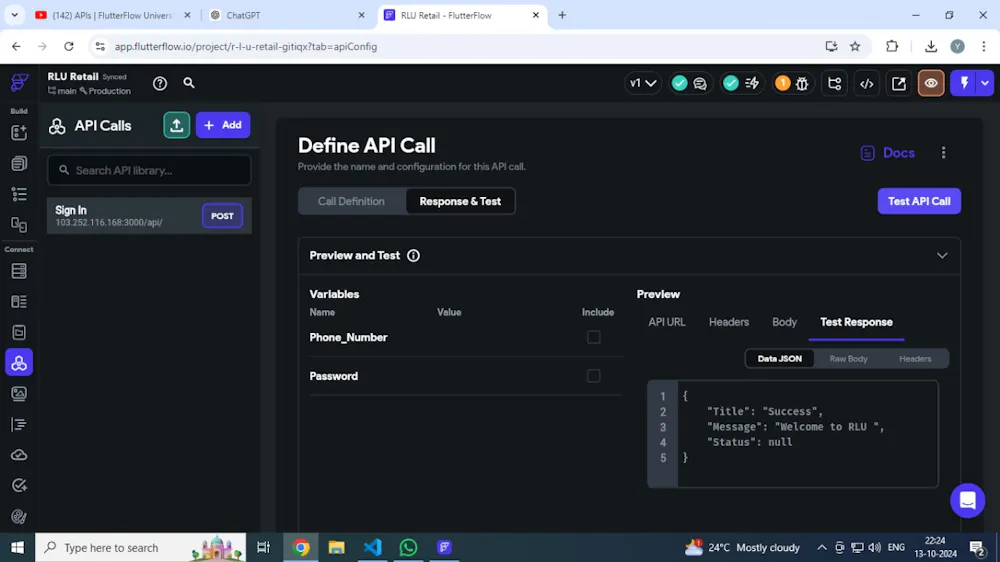The image size is (1000, 562).
Task: Switch to API URL preview tab
Action: tap(667, 322)
